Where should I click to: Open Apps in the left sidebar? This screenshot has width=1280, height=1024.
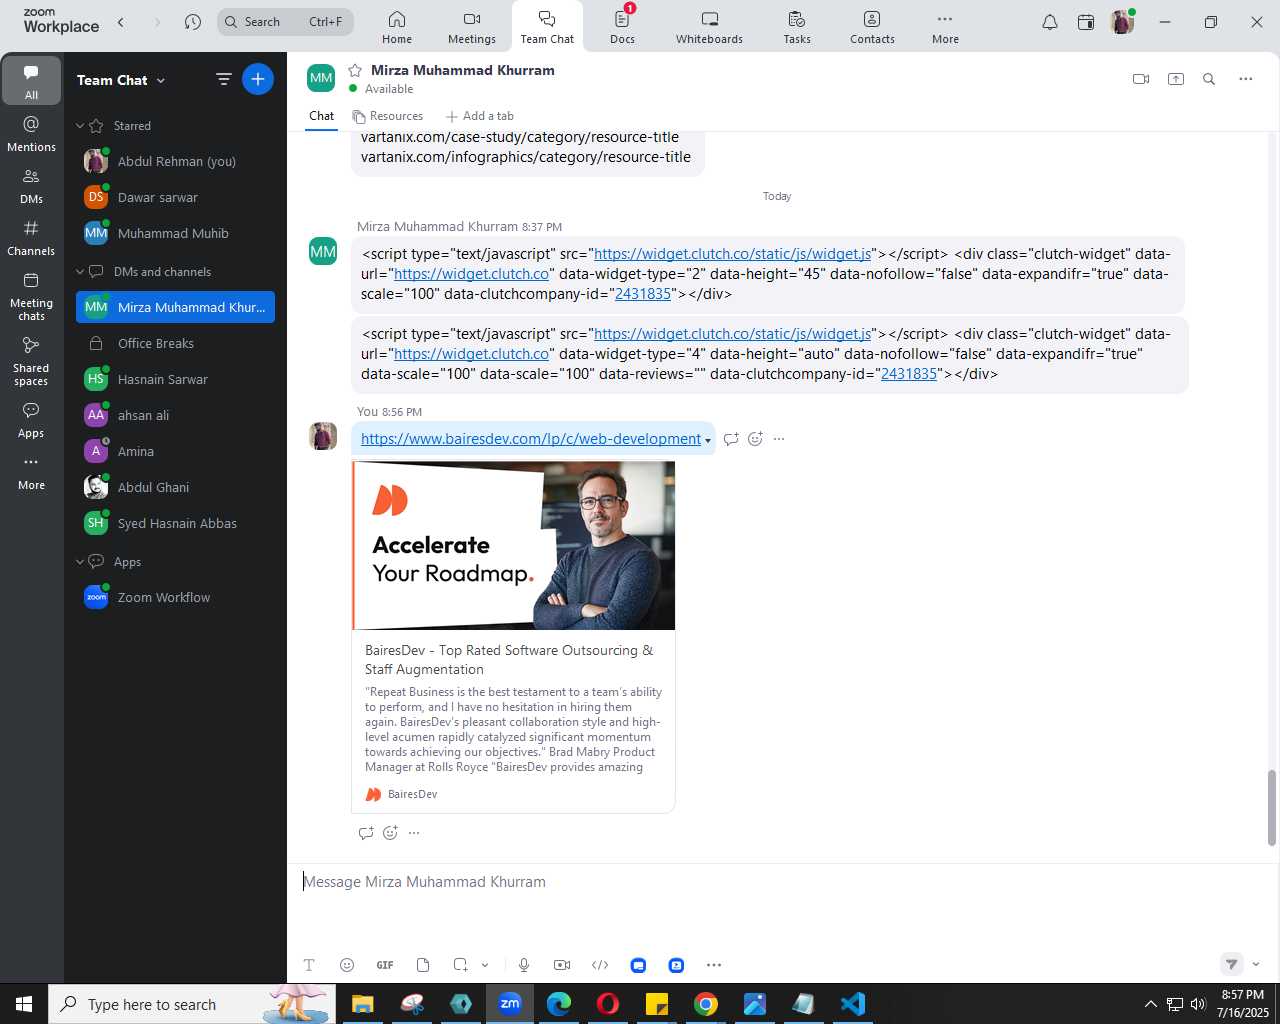31,420
